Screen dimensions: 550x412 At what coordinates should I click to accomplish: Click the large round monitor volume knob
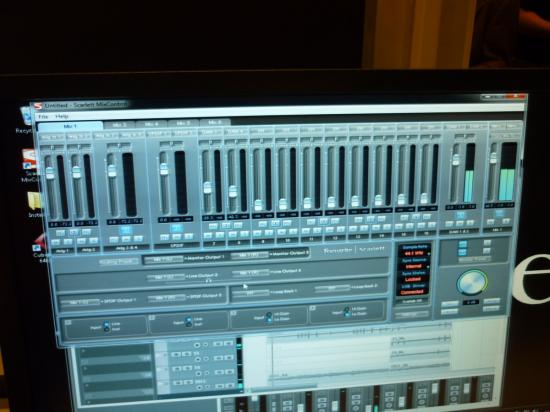(x=472, y=283)
